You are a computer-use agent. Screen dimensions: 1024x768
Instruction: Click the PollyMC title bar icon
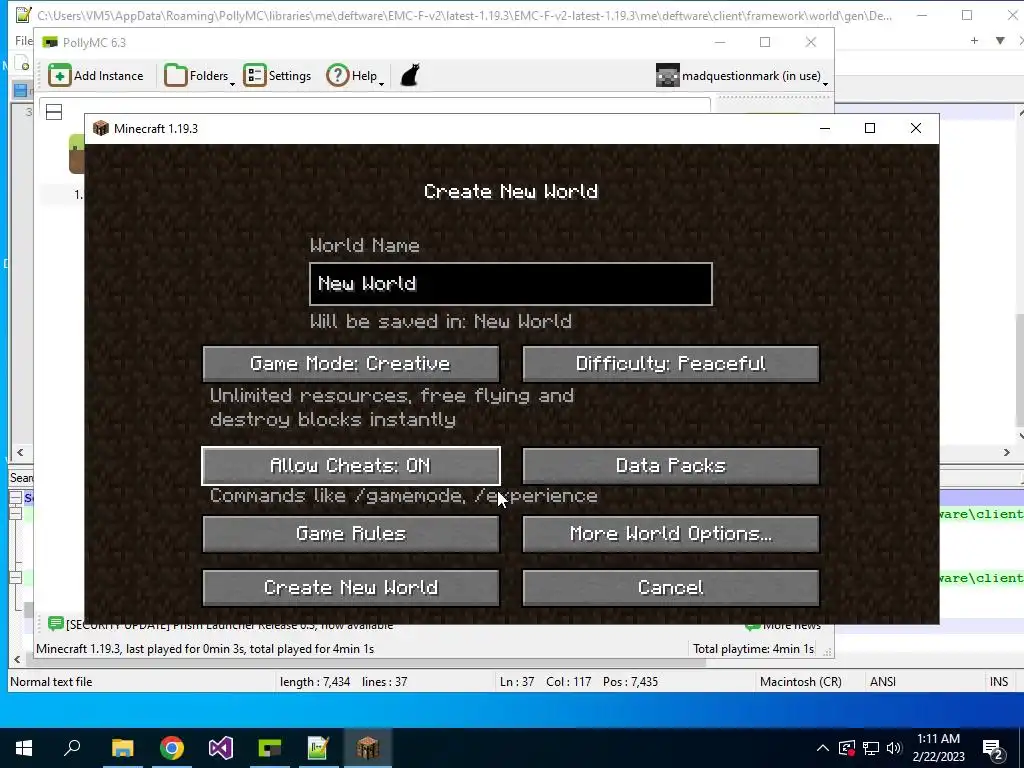point(50,42)
